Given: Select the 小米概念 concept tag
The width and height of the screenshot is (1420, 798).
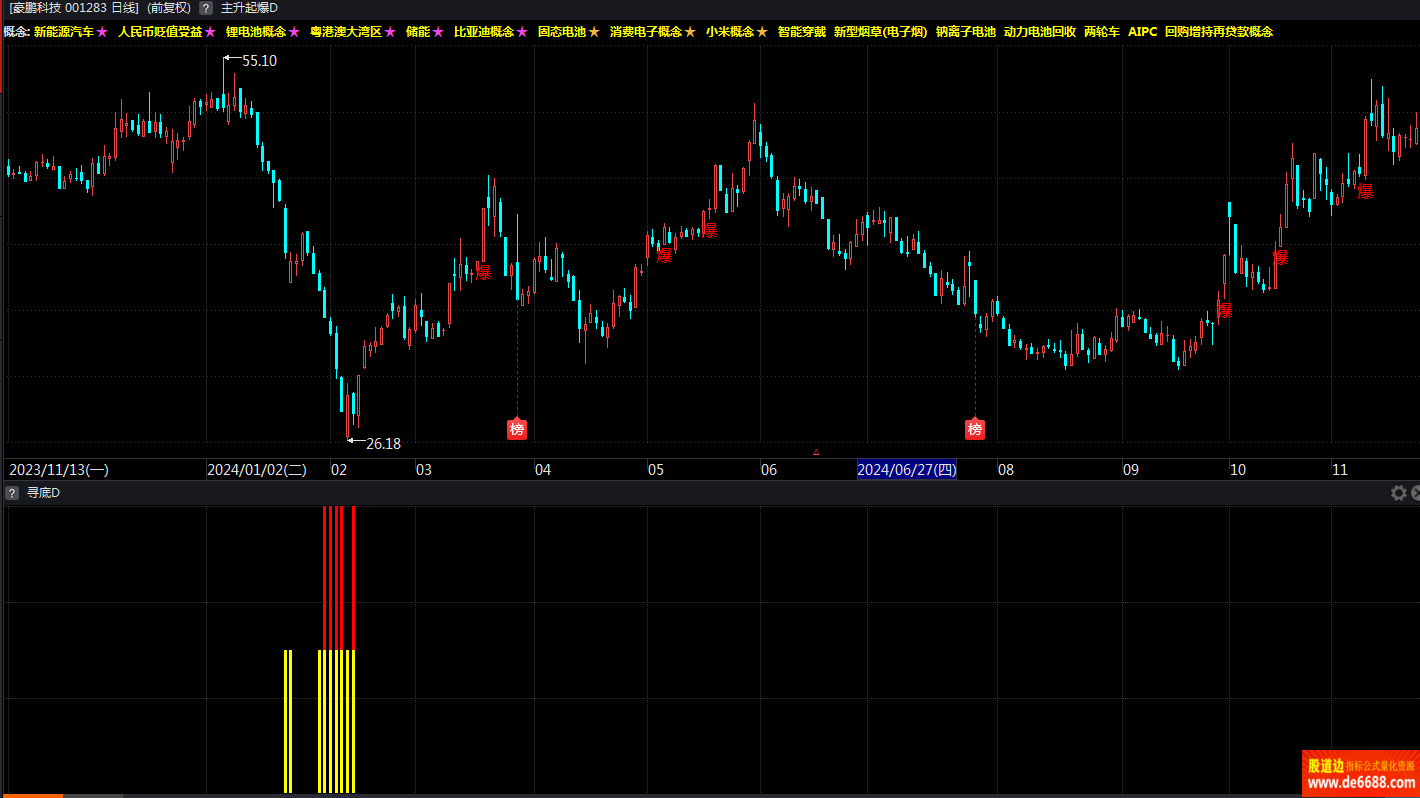Looking at the screenshot, I should pyautogui.click(x=729, y=32).
